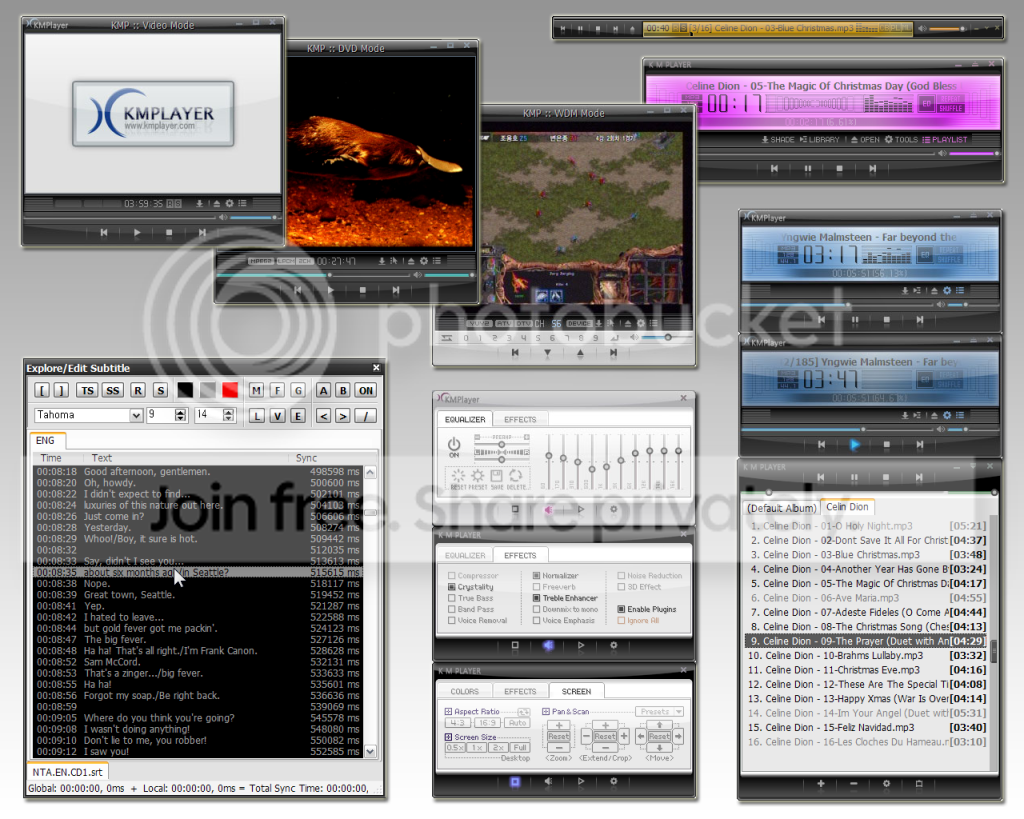
Task: Collapse the Pan & Scan section box
Action: pos(546,712)
